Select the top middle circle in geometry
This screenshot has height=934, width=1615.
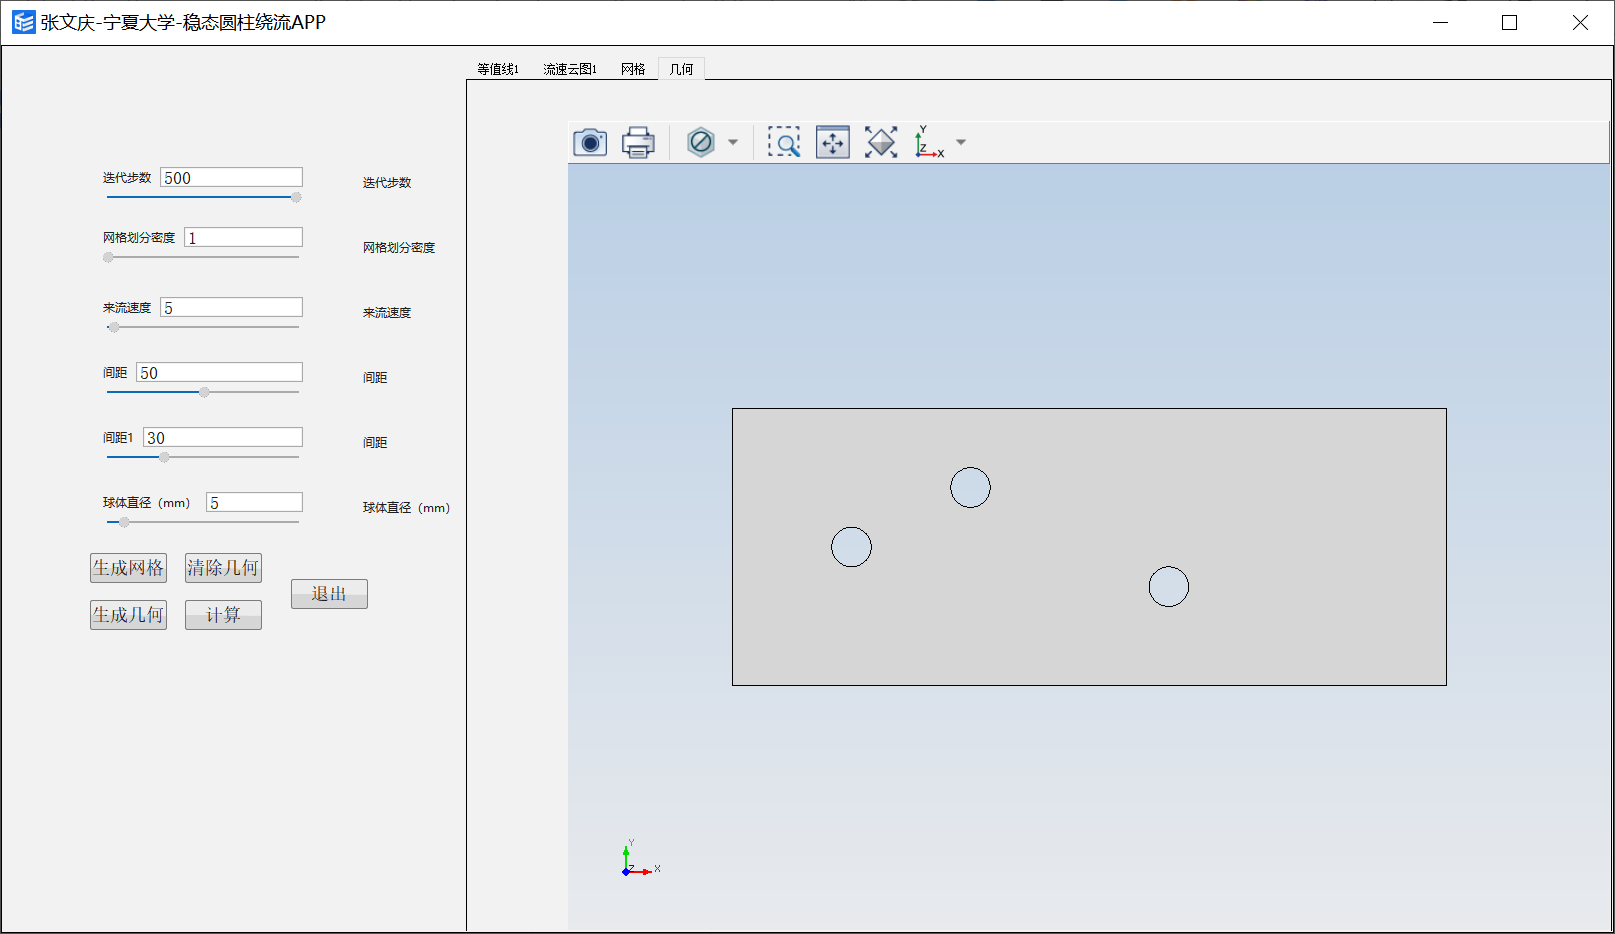pyautogui.click(x=970, y=487)
